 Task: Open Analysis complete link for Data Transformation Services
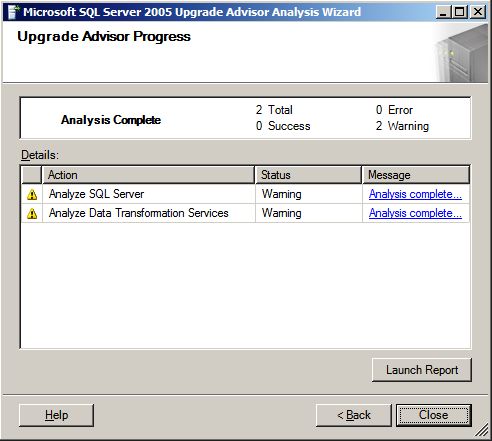tap(415, 213)
